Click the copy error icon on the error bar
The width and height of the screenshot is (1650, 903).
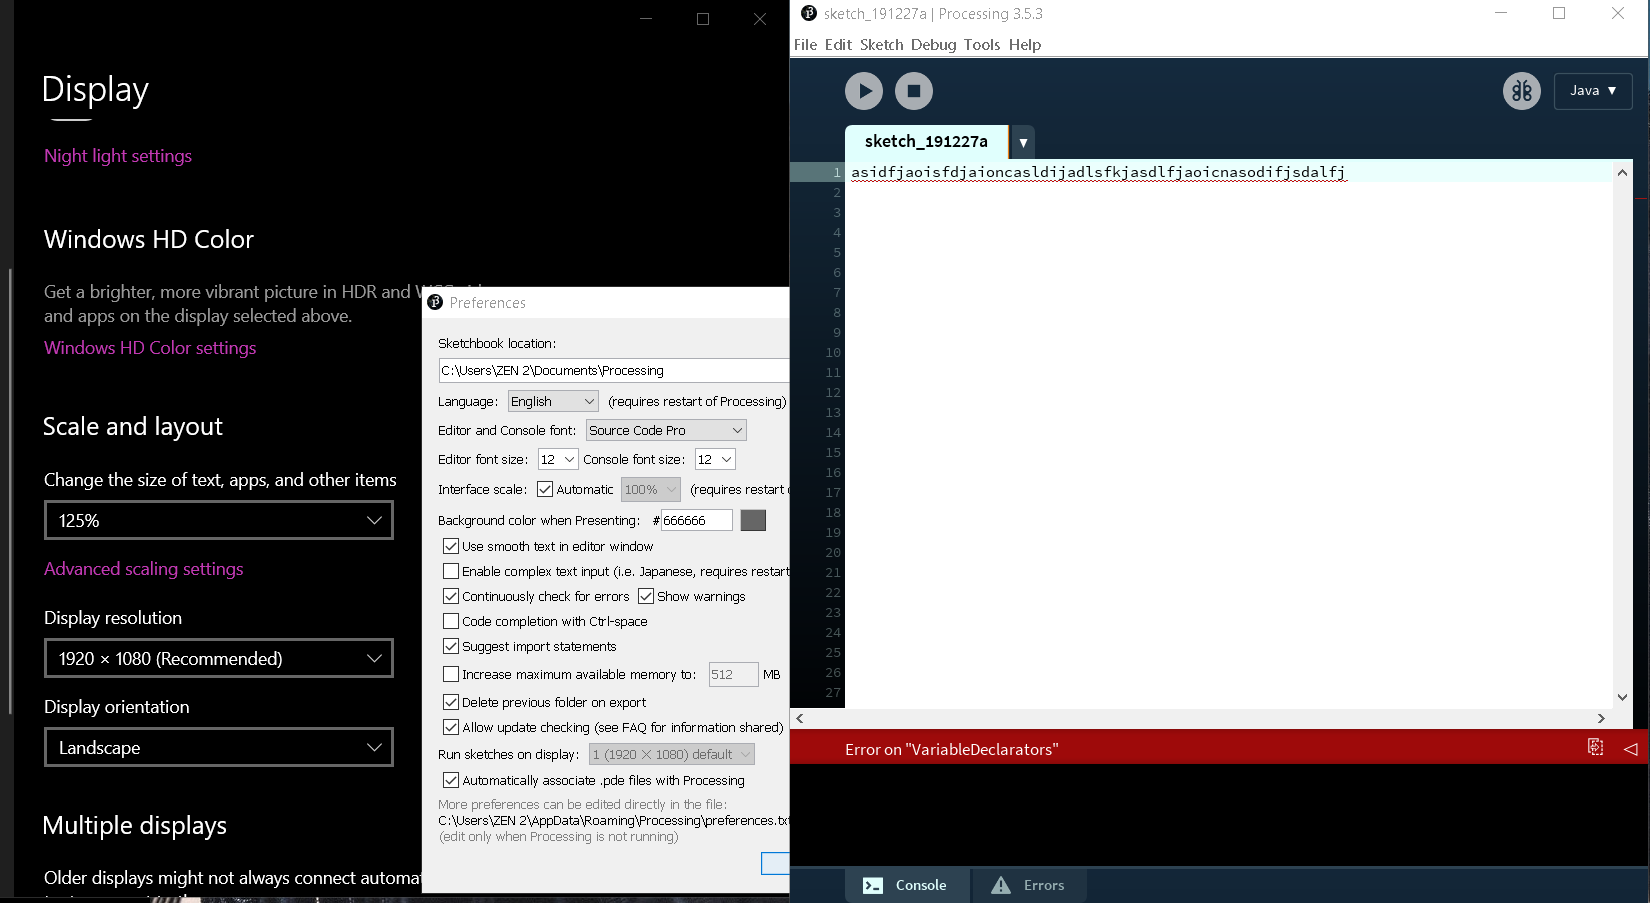coord(1596,747)
